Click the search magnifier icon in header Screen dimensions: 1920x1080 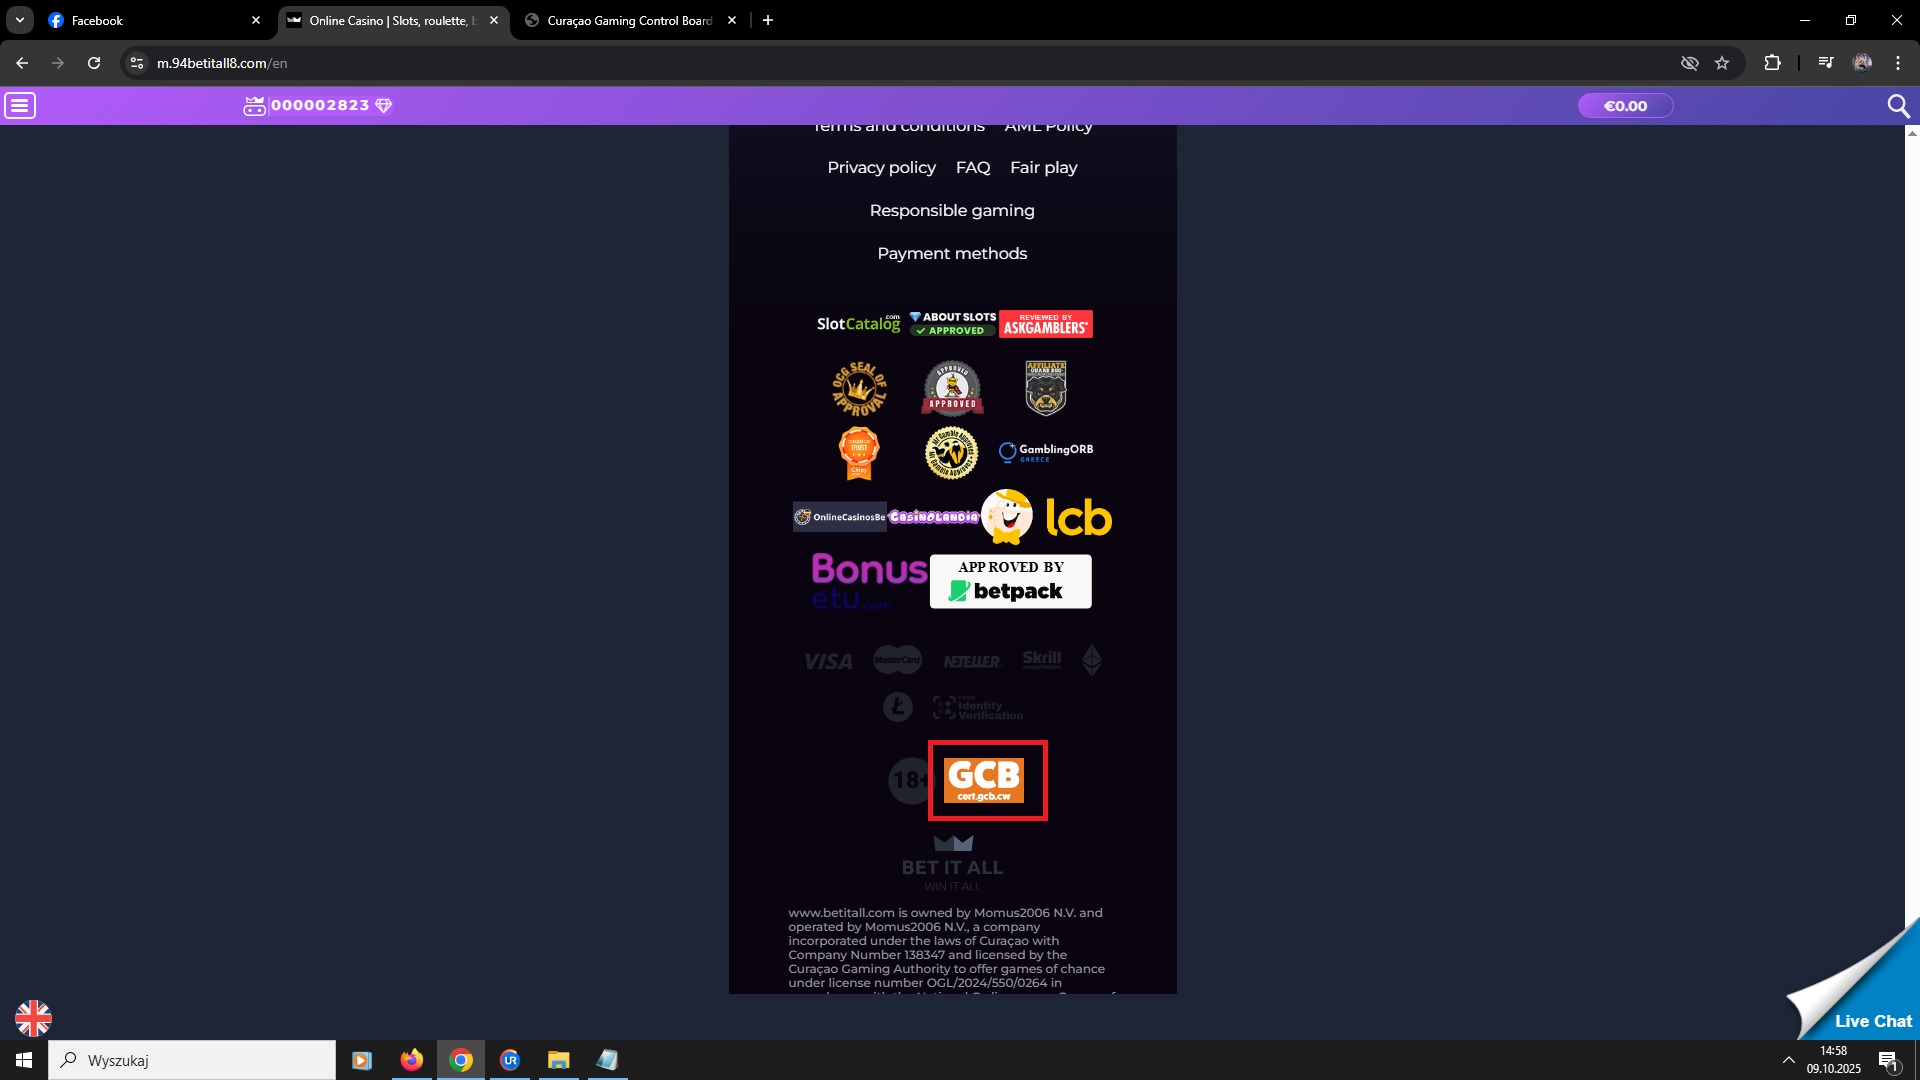coord(1897,106)
